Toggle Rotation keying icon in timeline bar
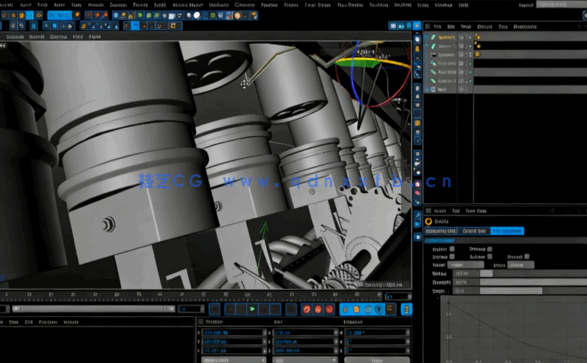The height and width of the screenshot is (363, 587). pyautogui.click(x=368, y=309)
